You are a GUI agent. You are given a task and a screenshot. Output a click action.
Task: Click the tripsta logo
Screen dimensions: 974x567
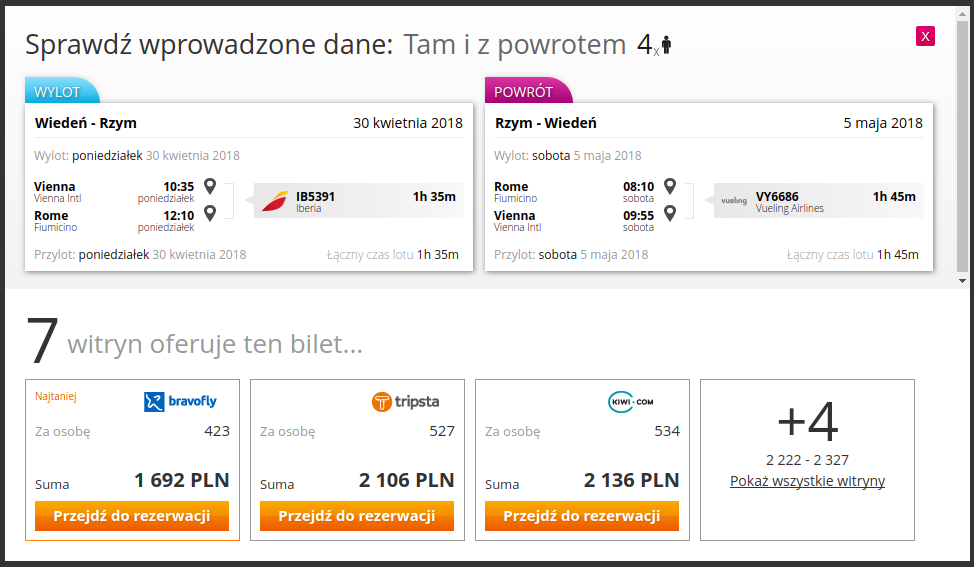point(405,402)
